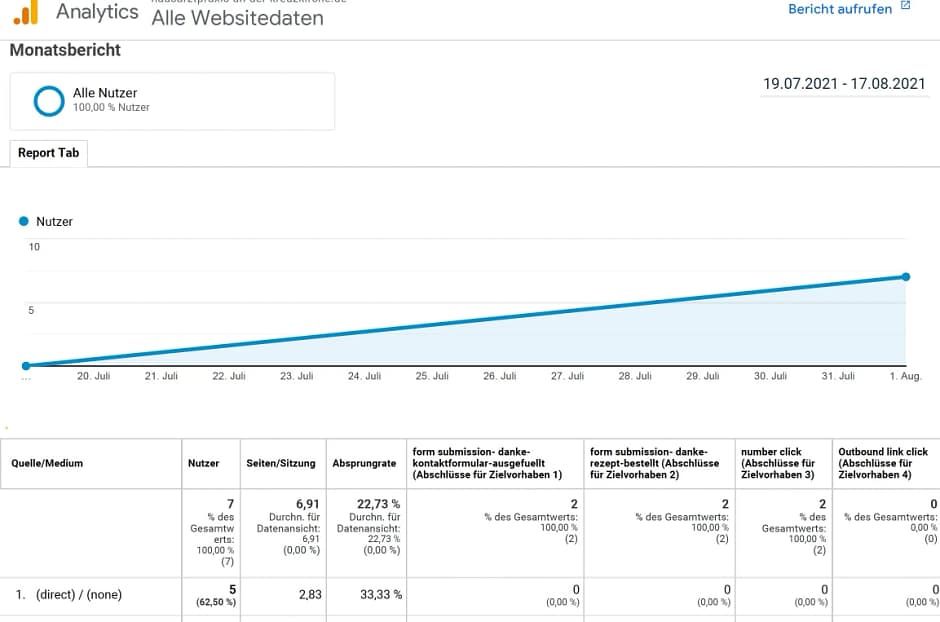
Task: Click the chart data point at 1. Aug
Action: click(x=906, y=276)
